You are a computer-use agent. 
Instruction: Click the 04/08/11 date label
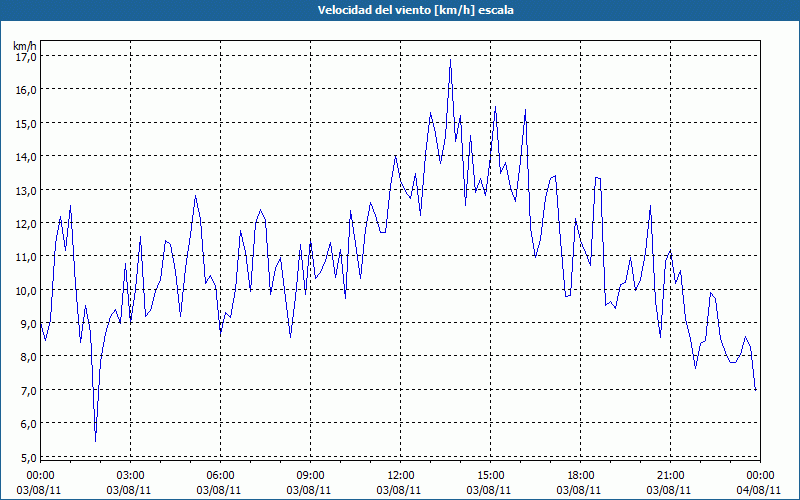tap(758, 490)
